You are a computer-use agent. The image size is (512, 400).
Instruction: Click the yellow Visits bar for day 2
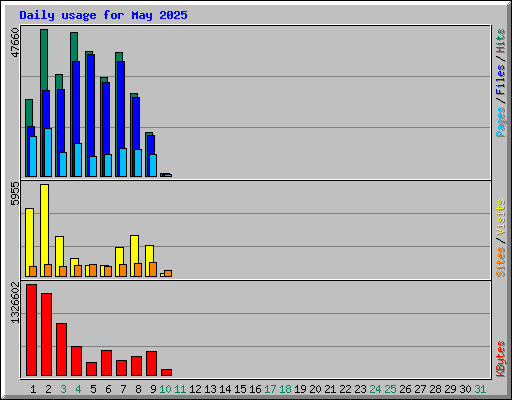[x=44, y=223]
